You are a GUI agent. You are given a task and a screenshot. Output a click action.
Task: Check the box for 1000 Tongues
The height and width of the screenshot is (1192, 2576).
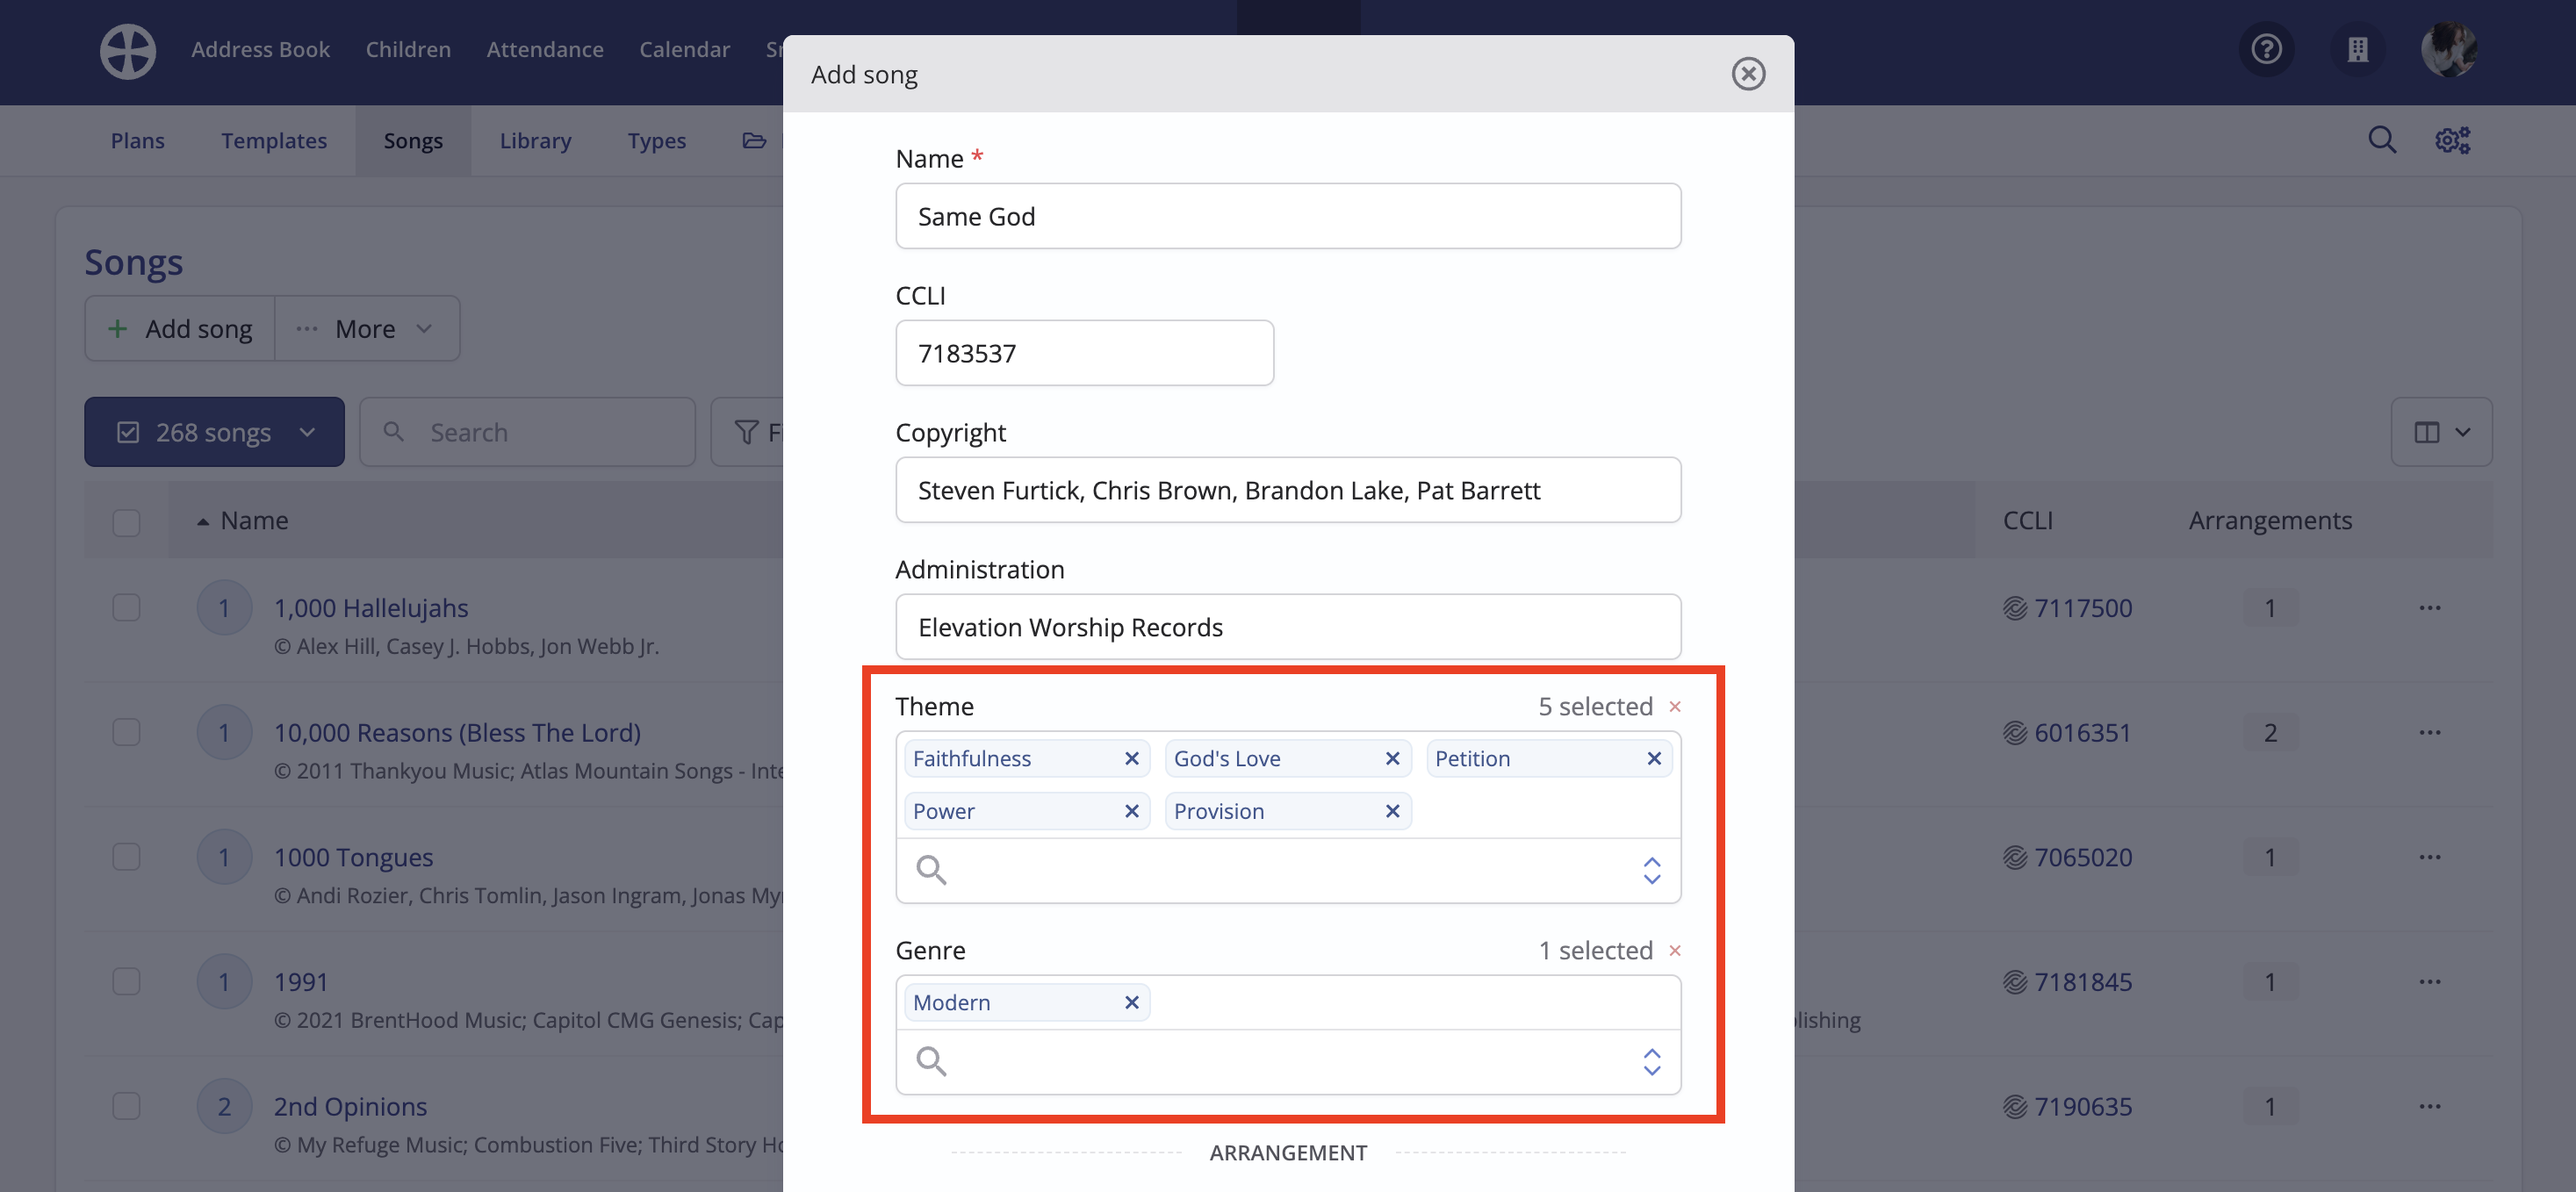(126, 858)
